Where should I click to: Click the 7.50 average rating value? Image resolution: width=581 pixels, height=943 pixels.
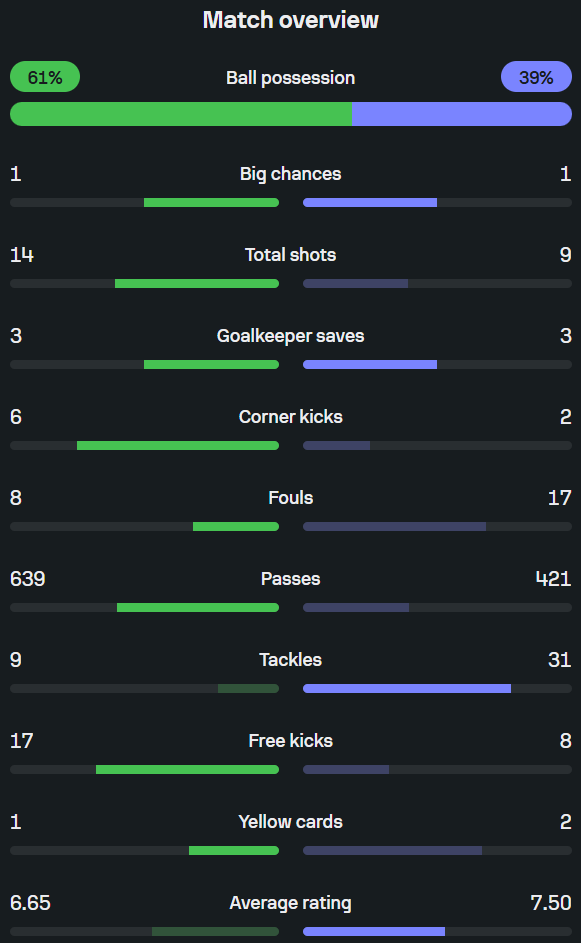pyautogui.click(x=551, y=903)
